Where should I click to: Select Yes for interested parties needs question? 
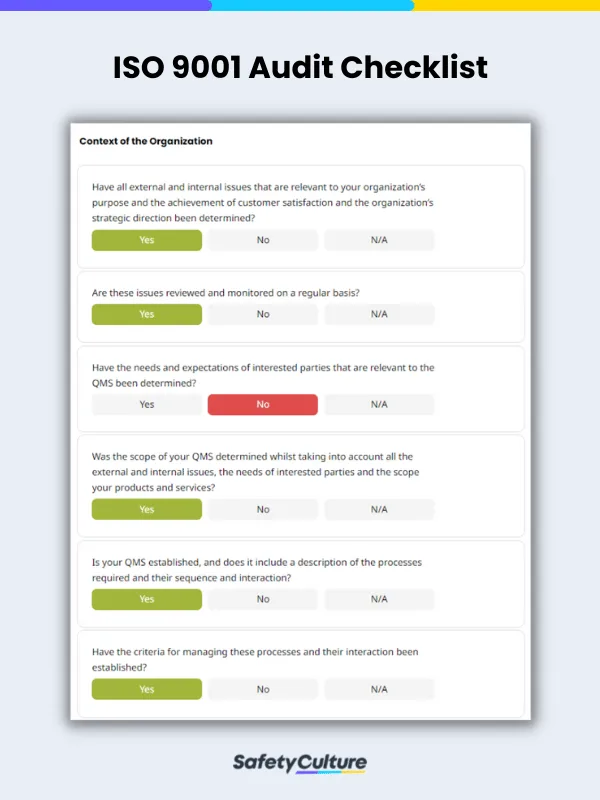coord(146,404)
